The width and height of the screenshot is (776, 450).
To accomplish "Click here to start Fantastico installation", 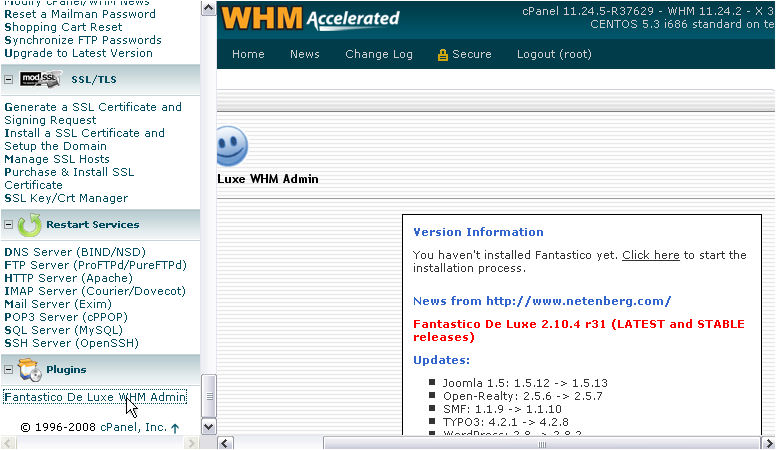I will [x=650, y=255].
